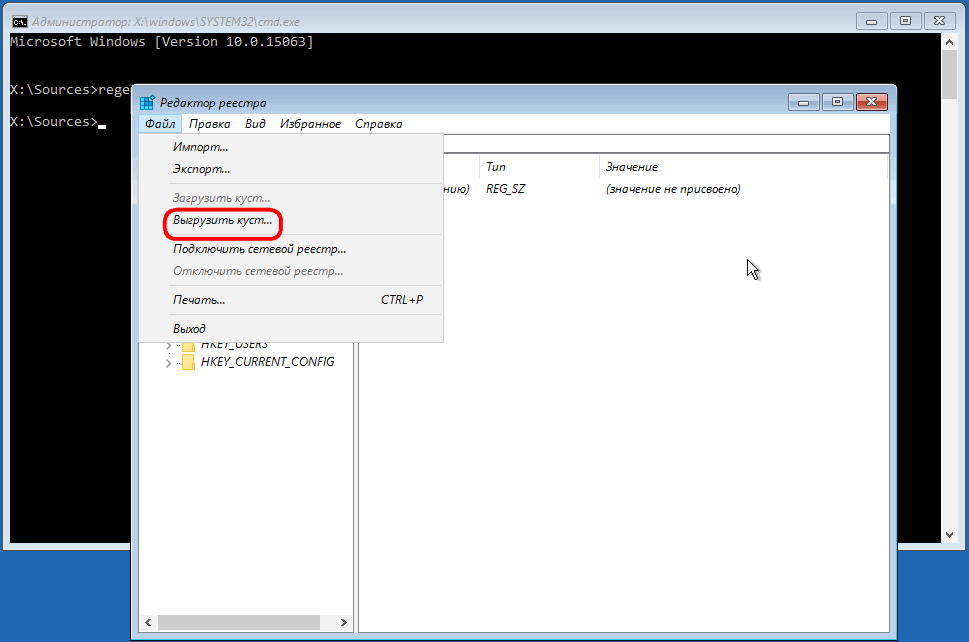Click the CTRL+P shortcut label
Viewport: 969px width, 642px height.
(x=402, y=300)
